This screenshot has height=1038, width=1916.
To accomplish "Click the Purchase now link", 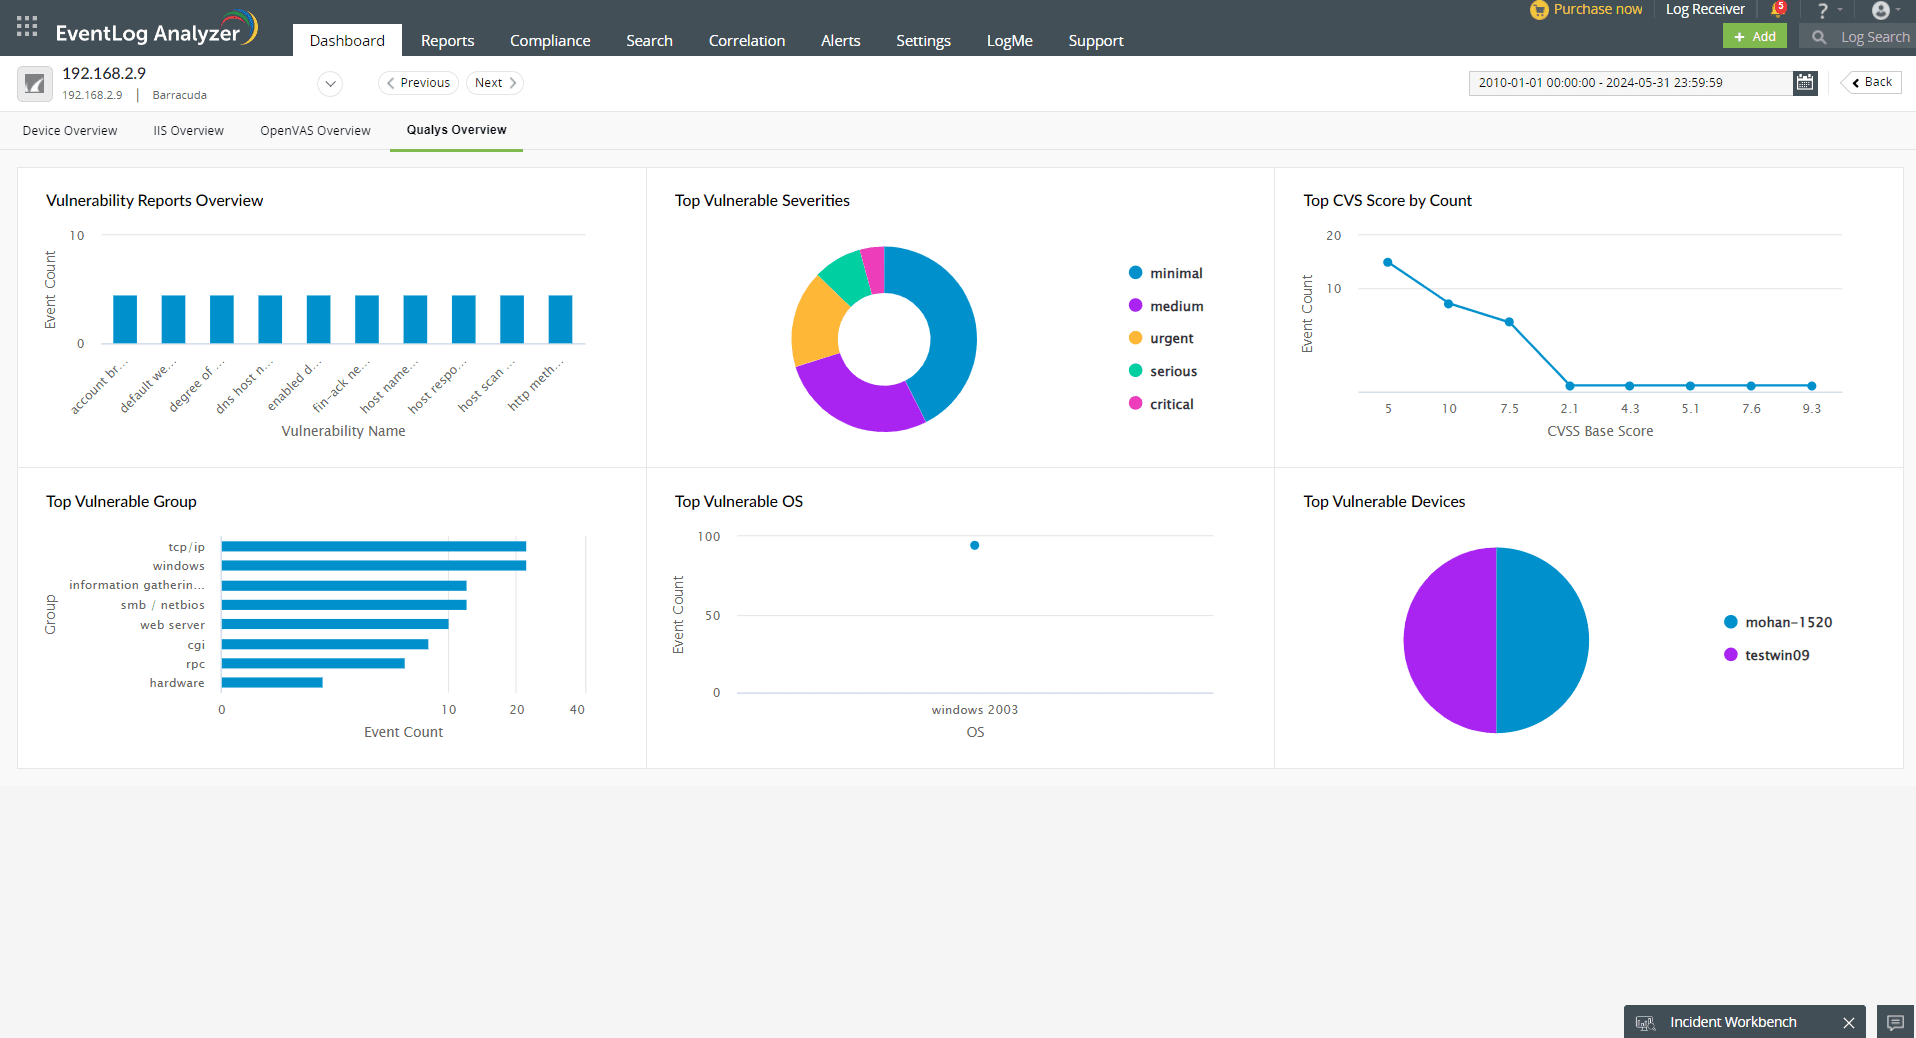I will [x=1597, y=9].
